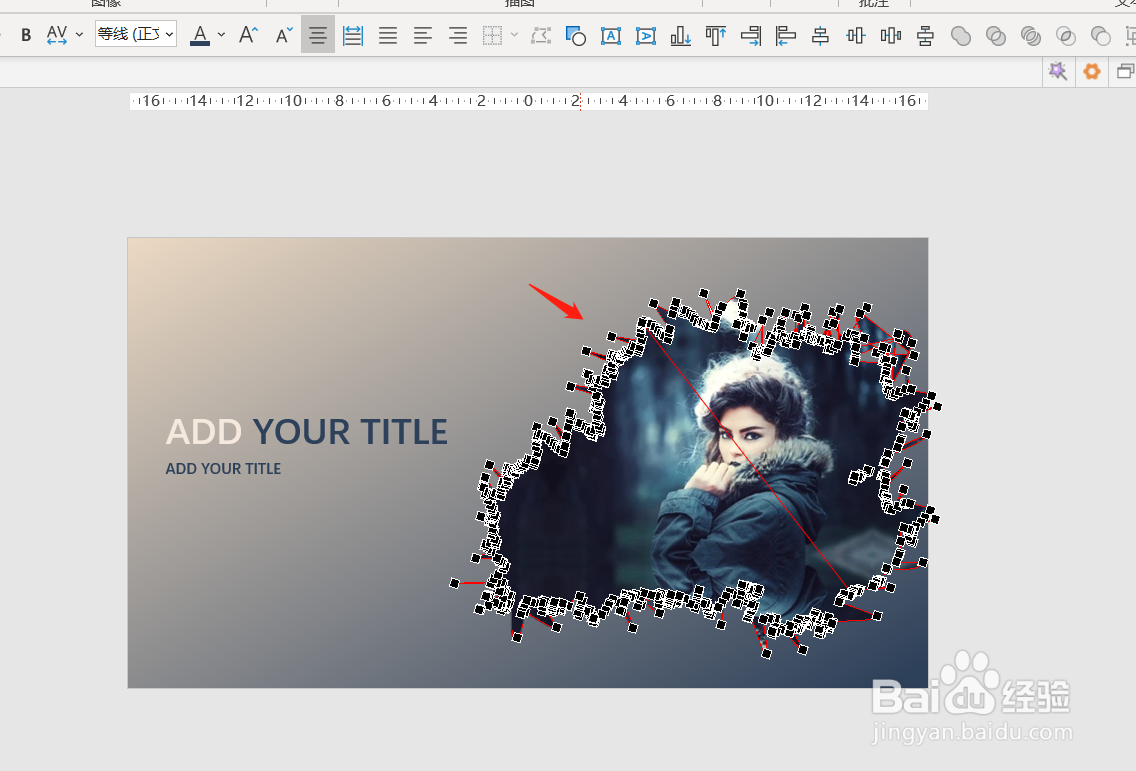Decrease font size with the smaller A icon
1136x771 pixels.
click(x=283, y=35)
